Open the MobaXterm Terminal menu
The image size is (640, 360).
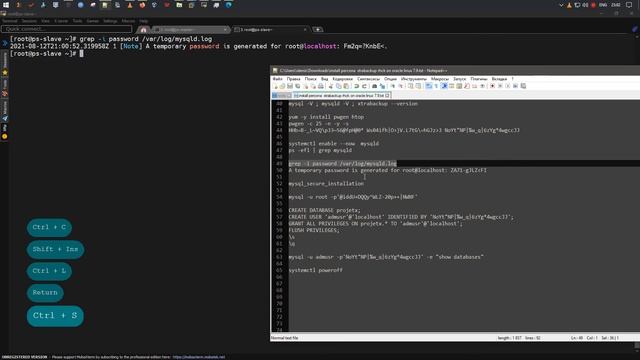coord(10,21)
